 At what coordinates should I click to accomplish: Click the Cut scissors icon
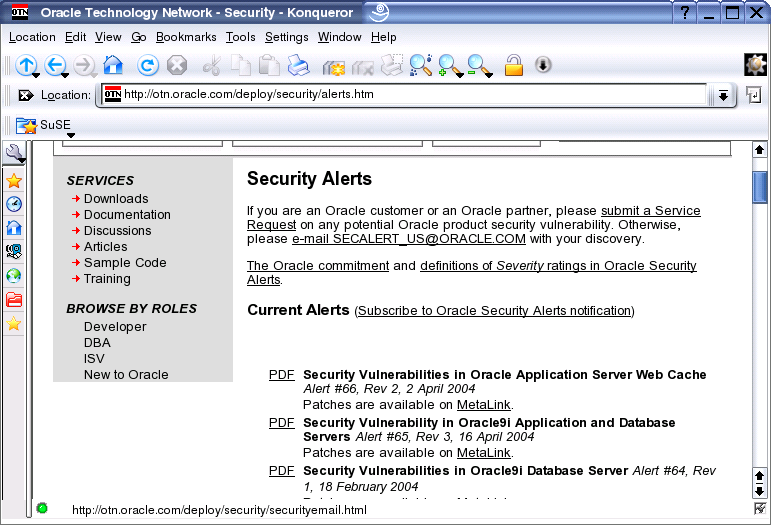pyautogui.click(x=212, y=65)
